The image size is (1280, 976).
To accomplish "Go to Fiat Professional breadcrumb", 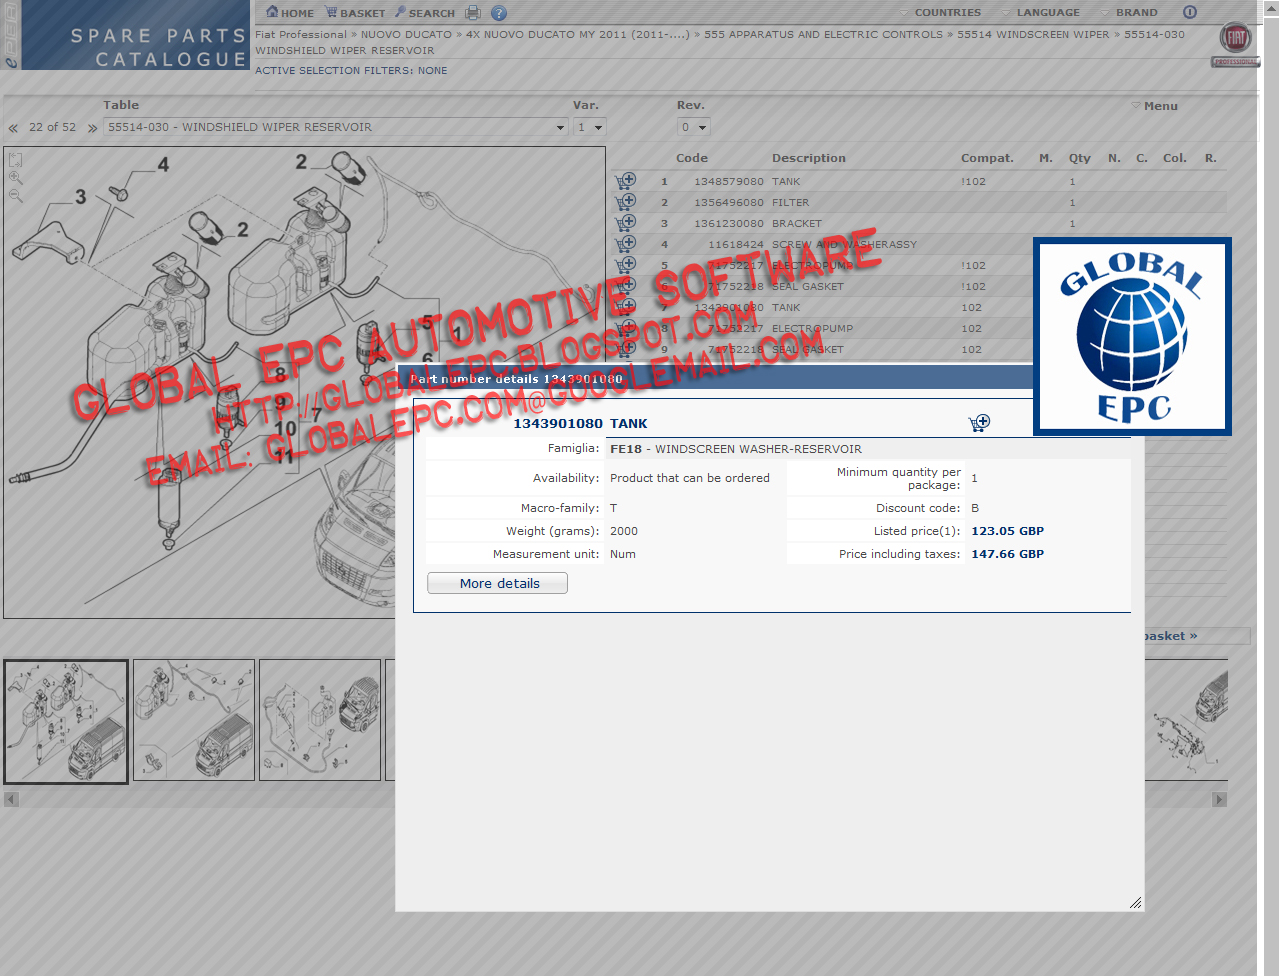I will pos(301,34).
